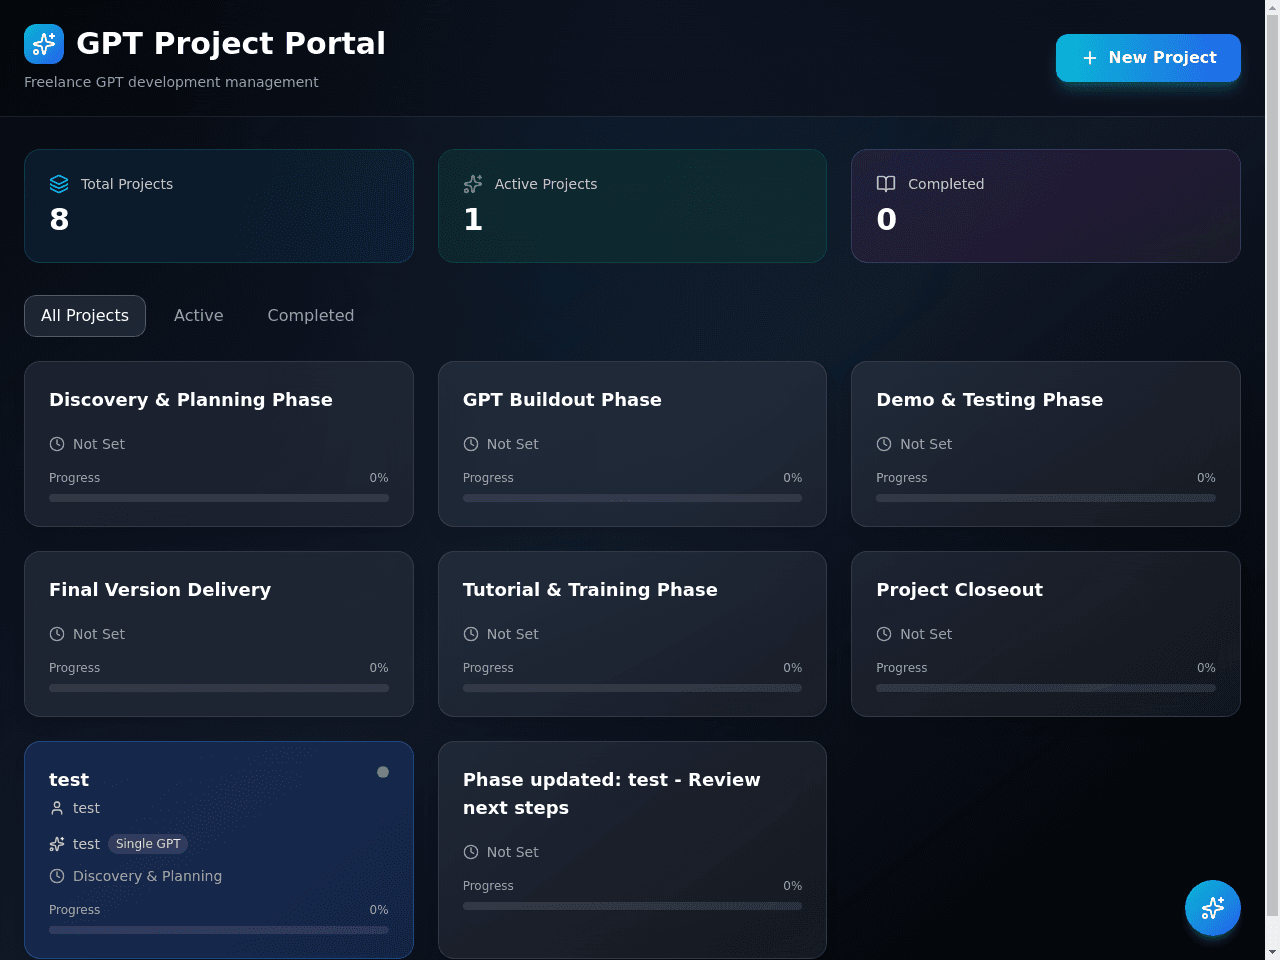This screenshot has width=1280, height=960.
Task: Click the clock icon in GPT Buildout Phase
Action: pos(471,444)
